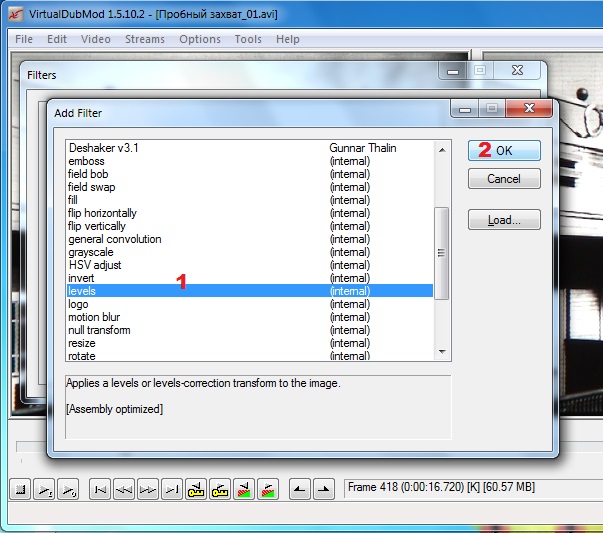Go to the next keyframe (yellow key)
This screenshot has height=533, width=603.
(x=220, y=489)
